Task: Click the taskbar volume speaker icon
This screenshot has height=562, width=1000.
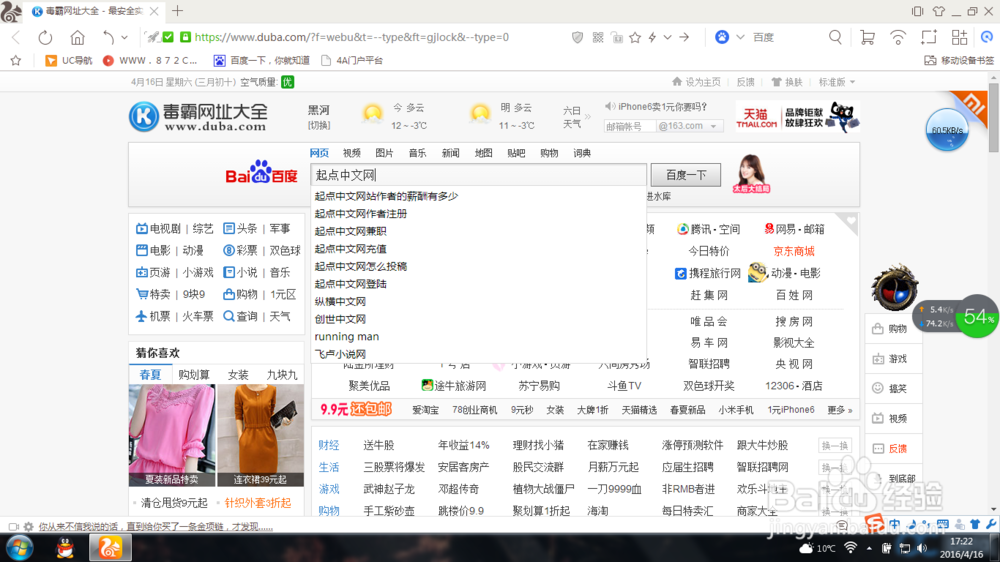Action: click(x=922, y=548)
